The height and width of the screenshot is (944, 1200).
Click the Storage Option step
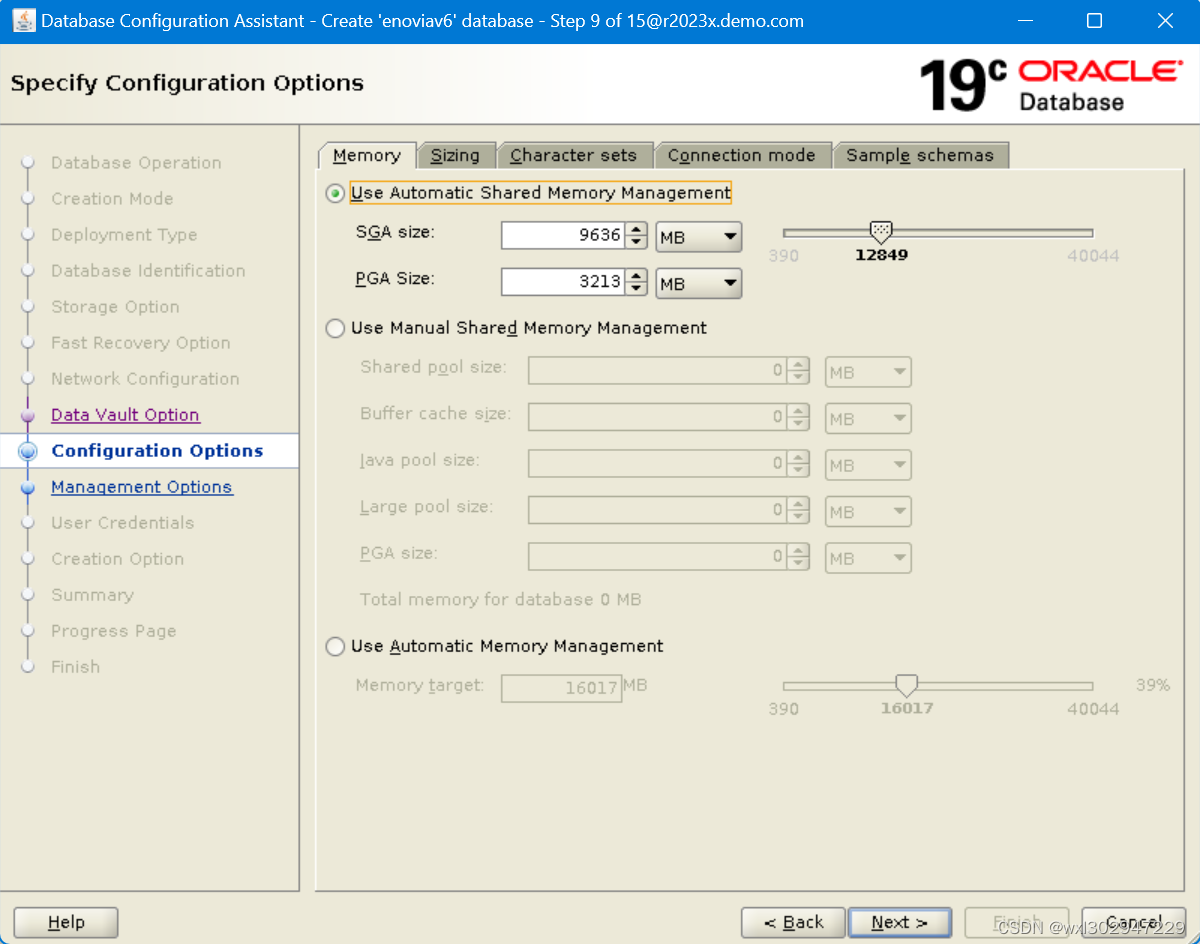[x=115, y=307]
